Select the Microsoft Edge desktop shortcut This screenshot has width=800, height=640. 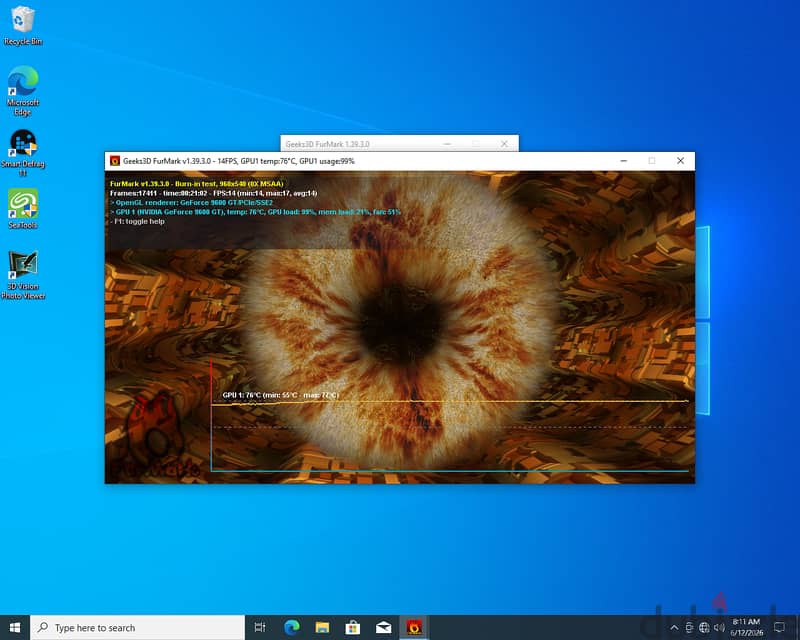[23, 90]
